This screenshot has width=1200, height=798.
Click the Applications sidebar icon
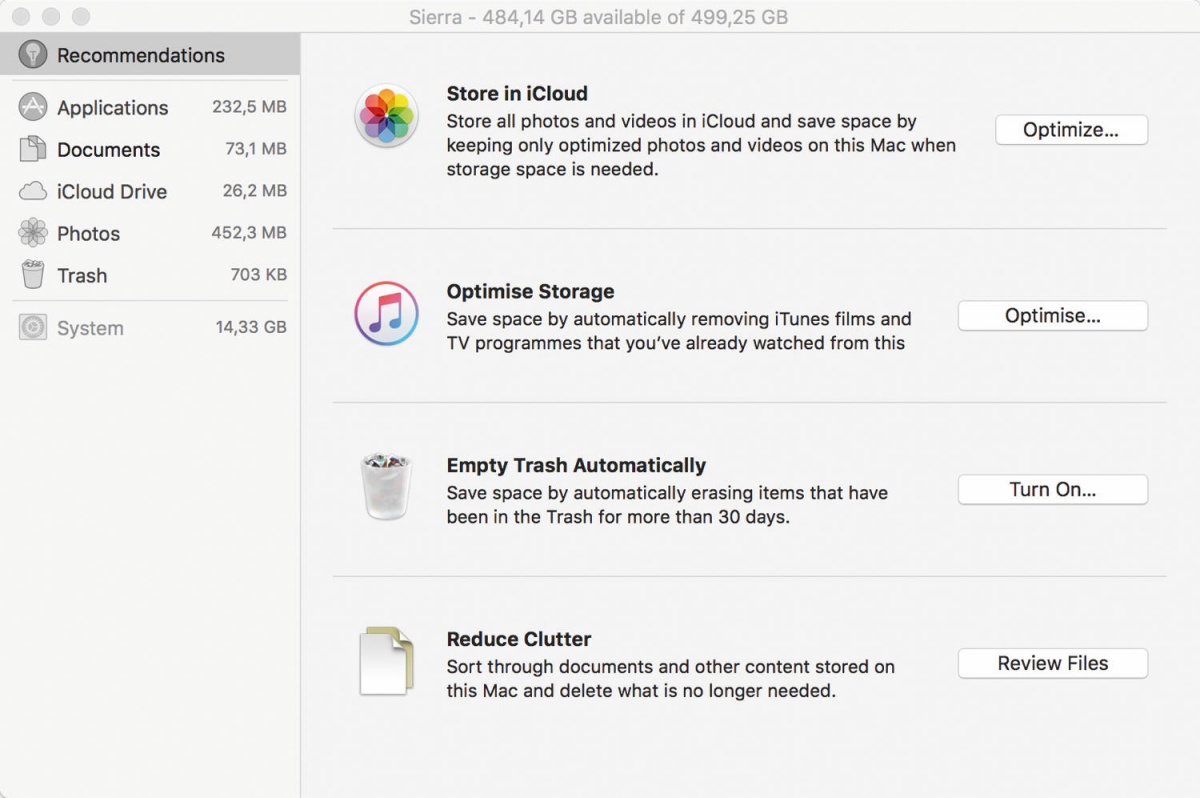pyautogui.click(x=33, y=107)
